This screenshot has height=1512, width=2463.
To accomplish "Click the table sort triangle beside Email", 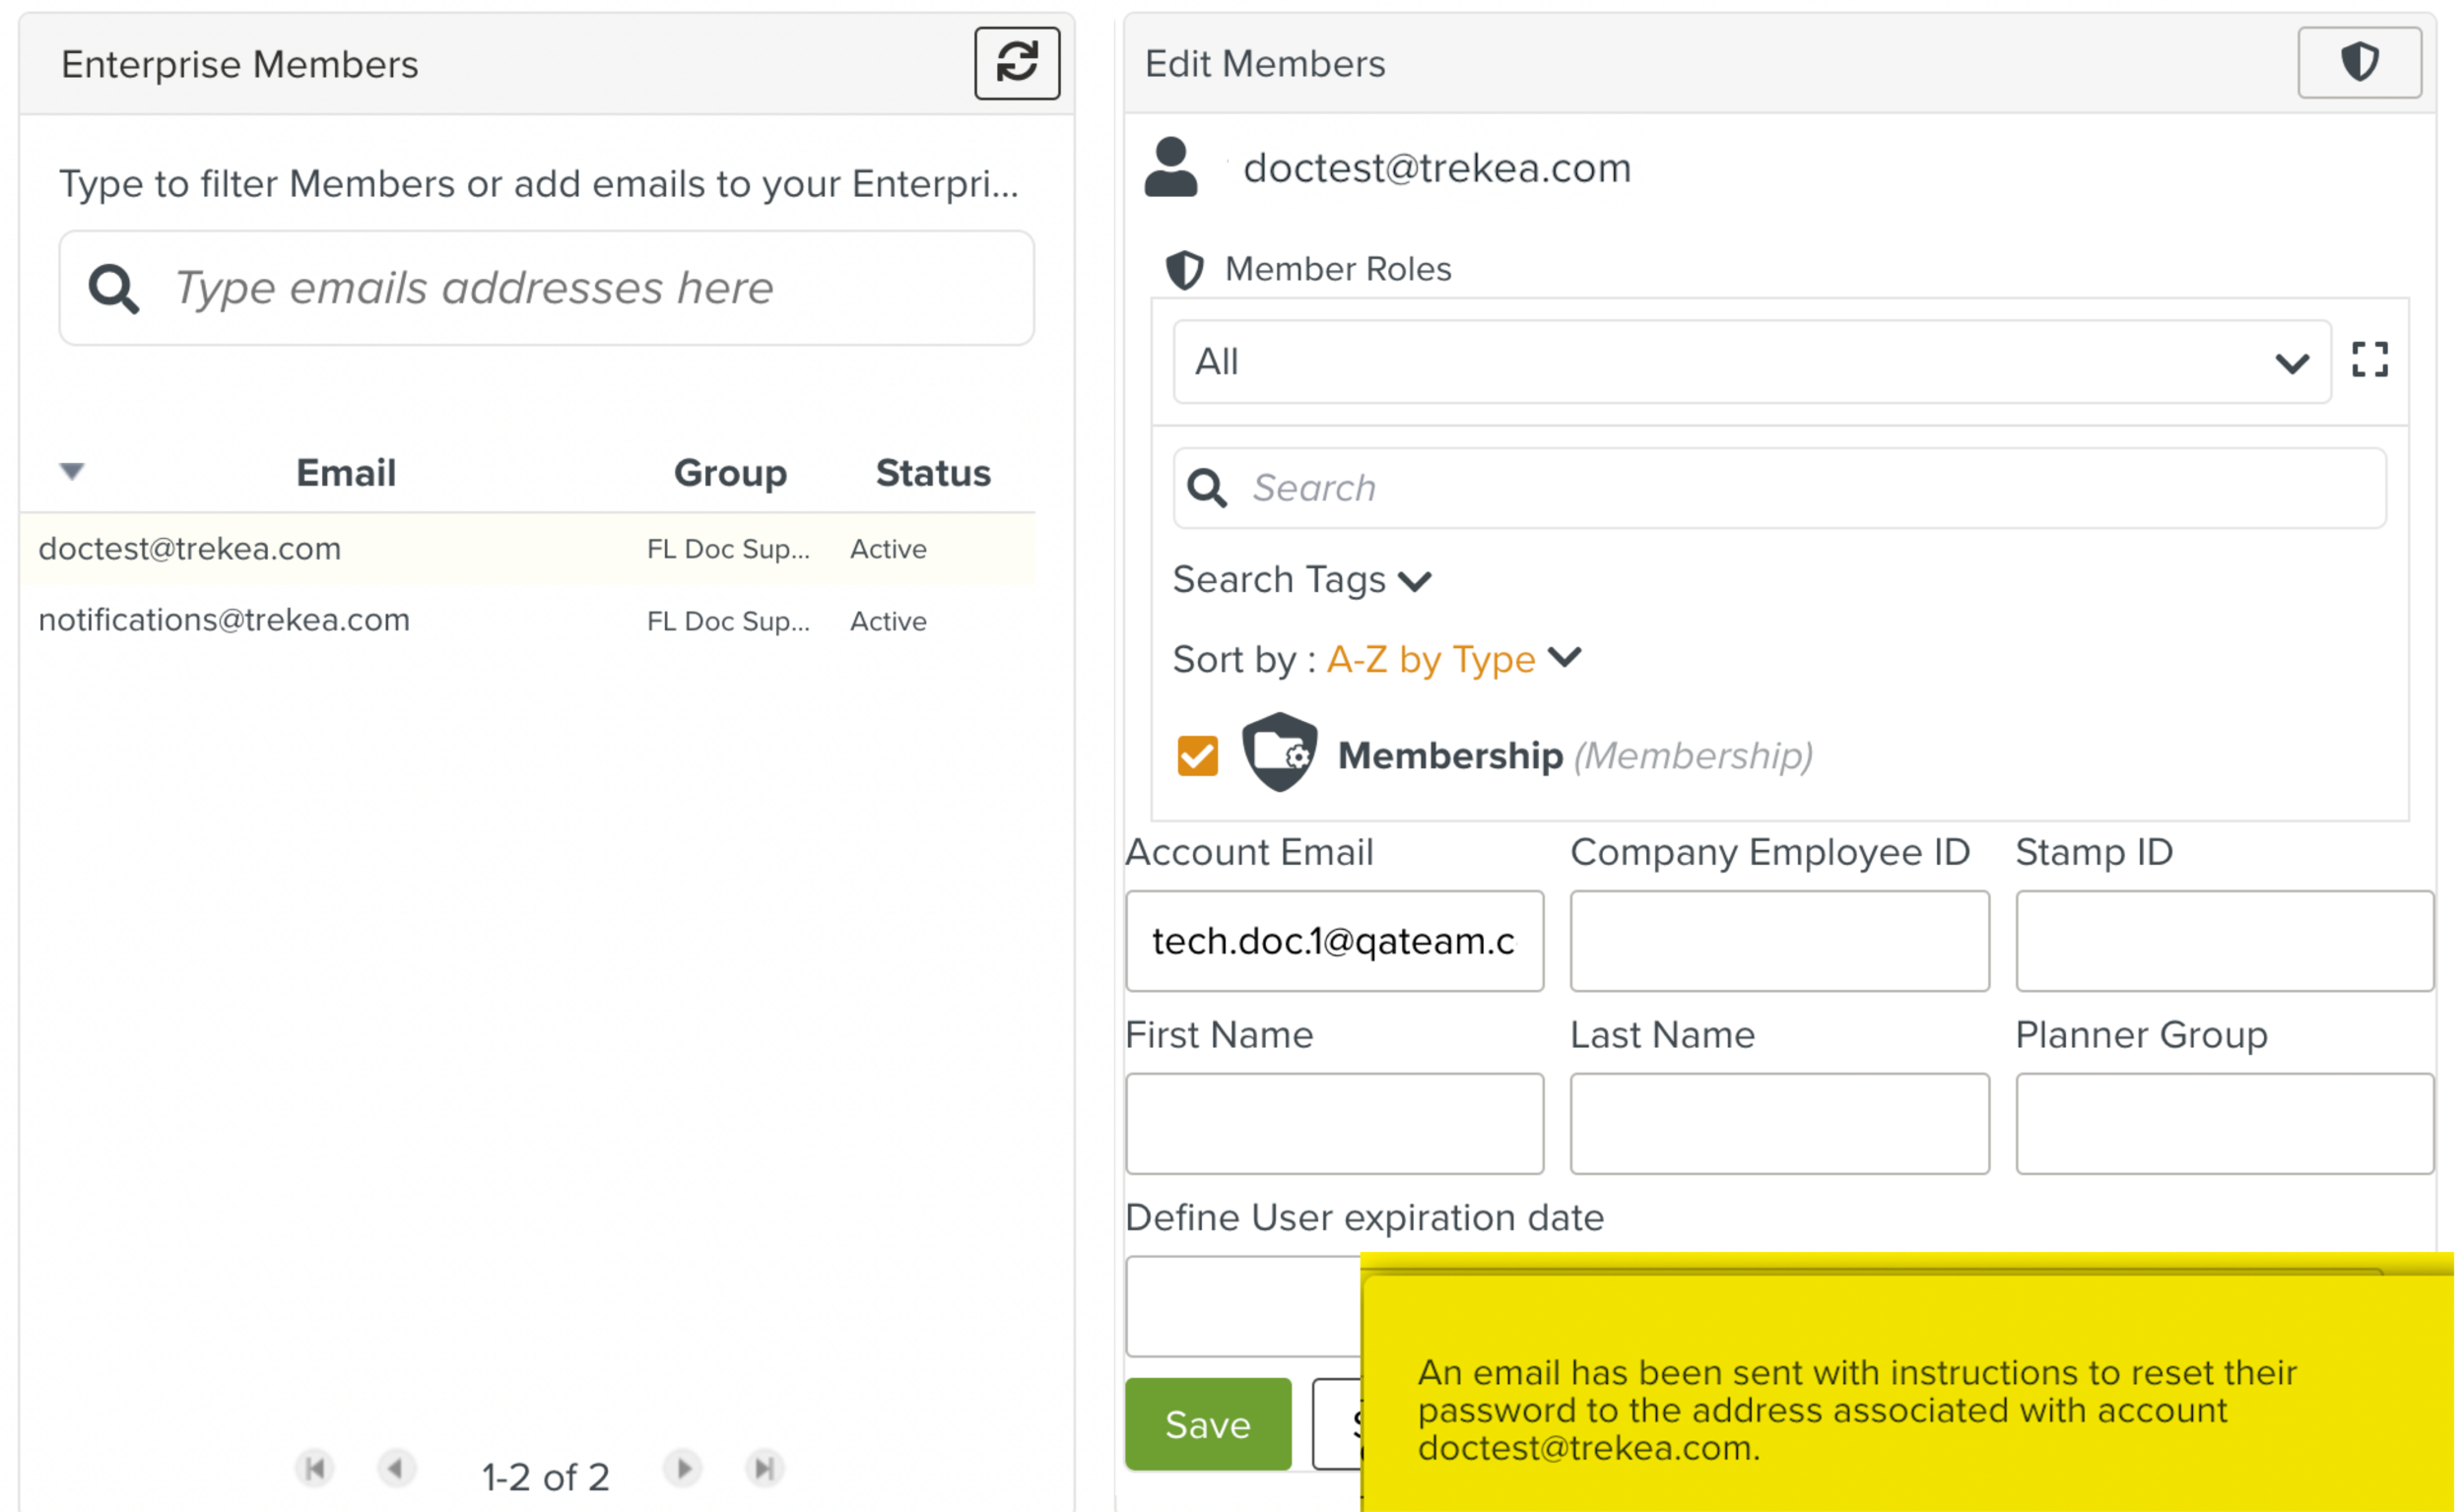I will [x=72, y=471].
